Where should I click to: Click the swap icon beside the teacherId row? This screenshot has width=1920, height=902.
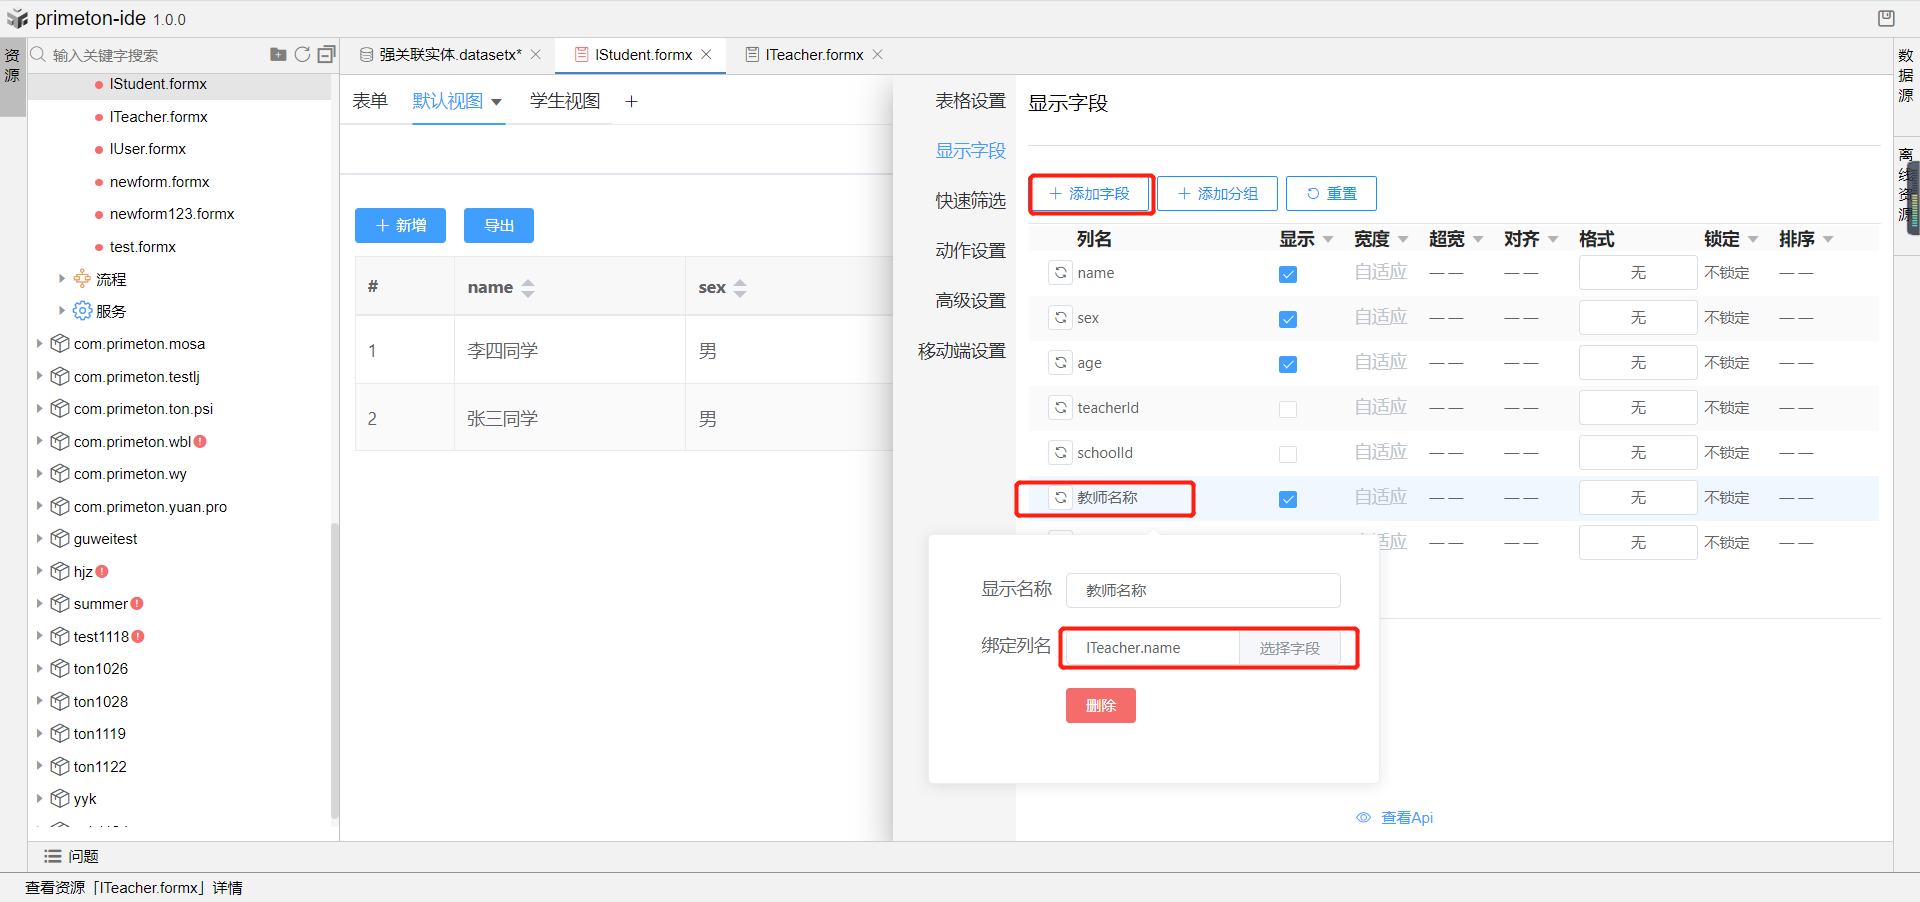[x=1060, y=407]
